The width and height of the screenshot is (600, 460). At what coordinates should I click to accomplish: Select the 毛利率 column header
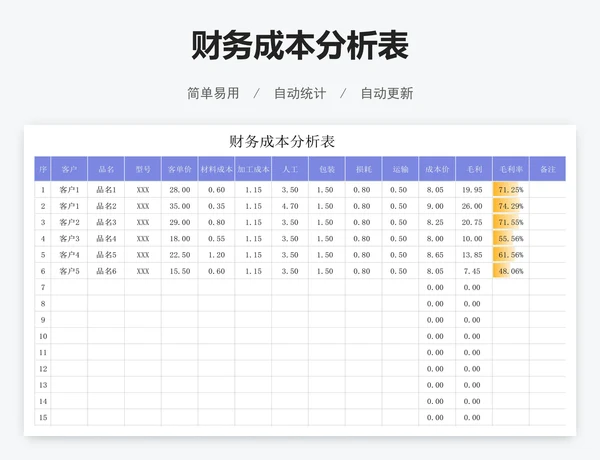pyautogui.click(x=511, y=169)
